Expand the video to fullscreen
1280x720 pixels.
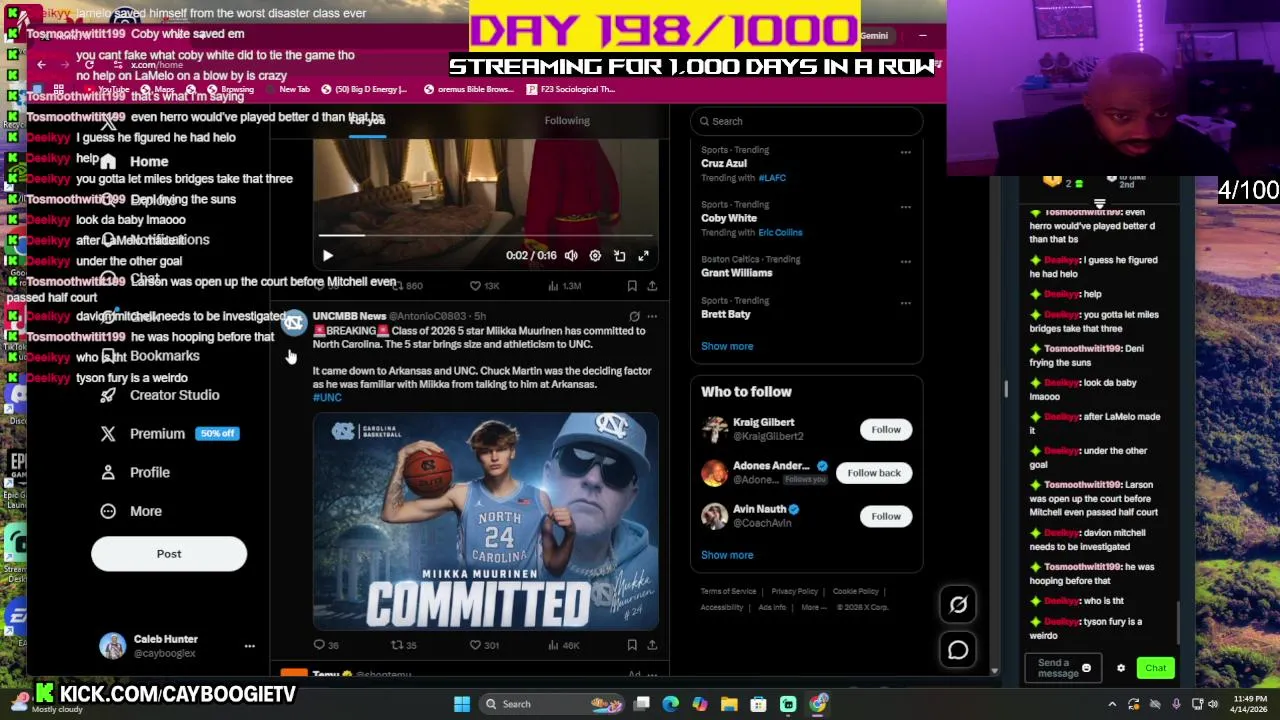pos(643,256)
